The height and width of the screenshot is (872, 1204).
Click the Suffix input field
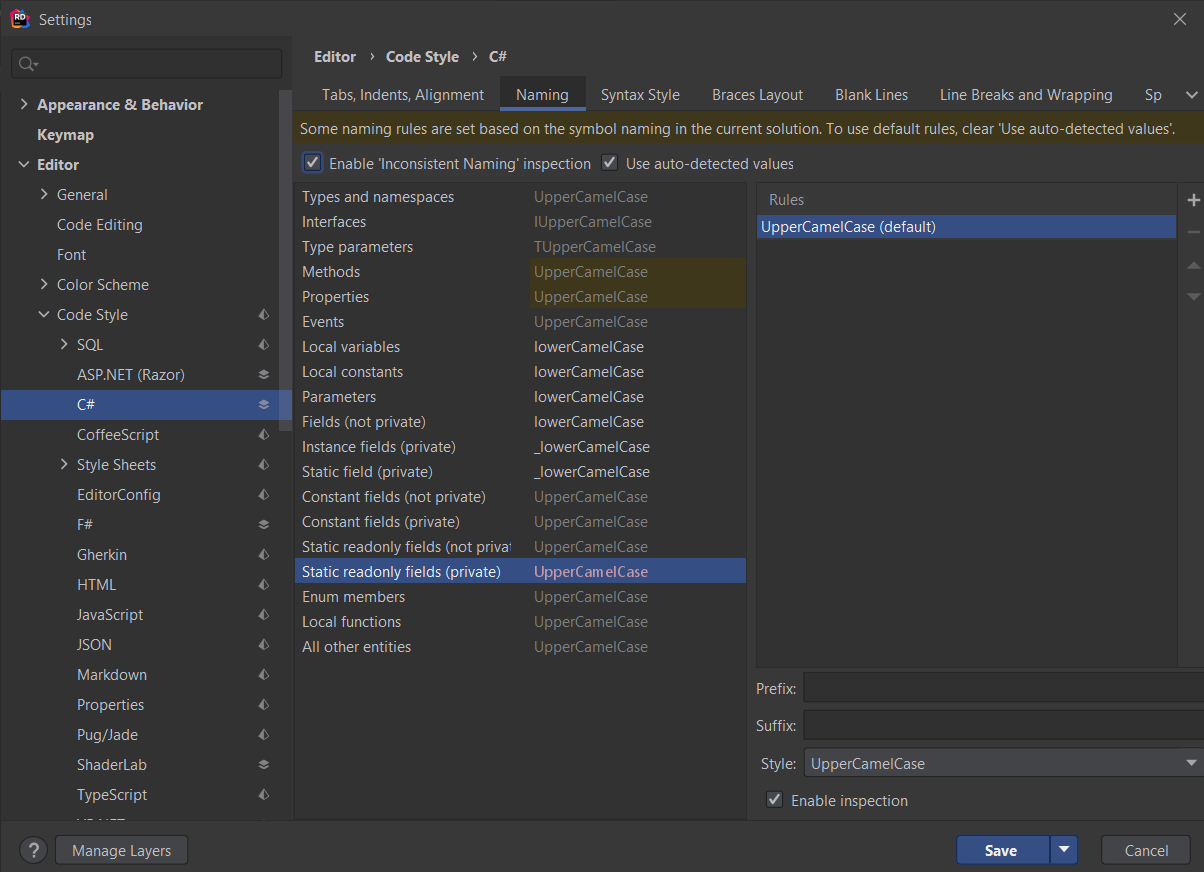click(1003, 725)
